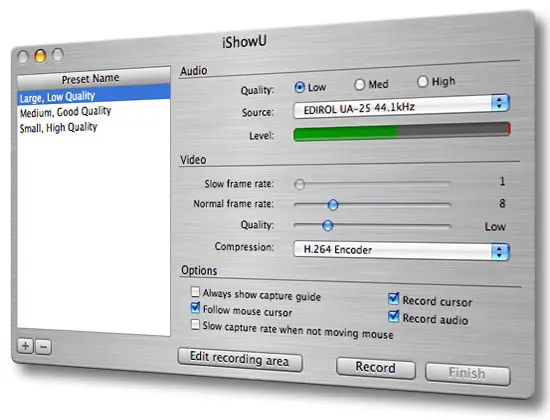Open the audio Source dropdown
This screenshot has height=420, width=550.
pyautogui.click(x=401, y=106)
